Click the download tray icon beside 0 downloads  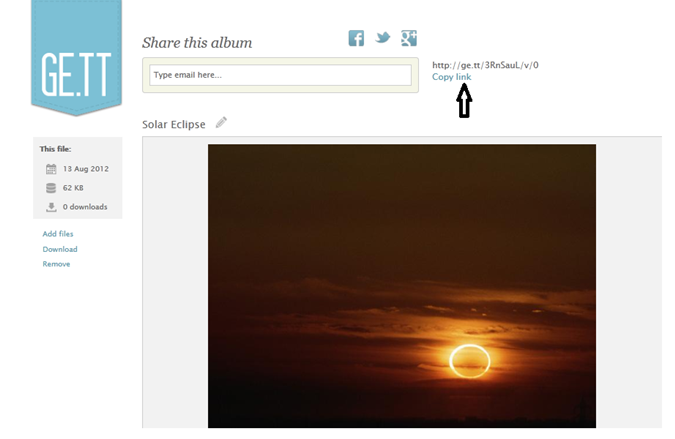click(51, 207)
